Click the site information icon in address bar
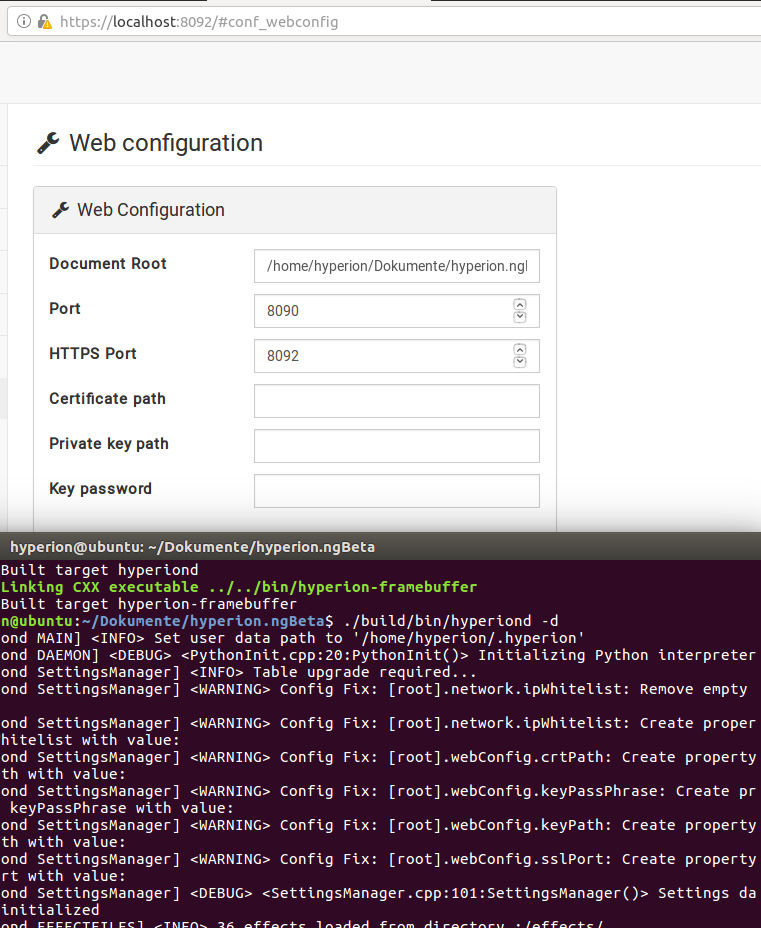 (24, 22)
